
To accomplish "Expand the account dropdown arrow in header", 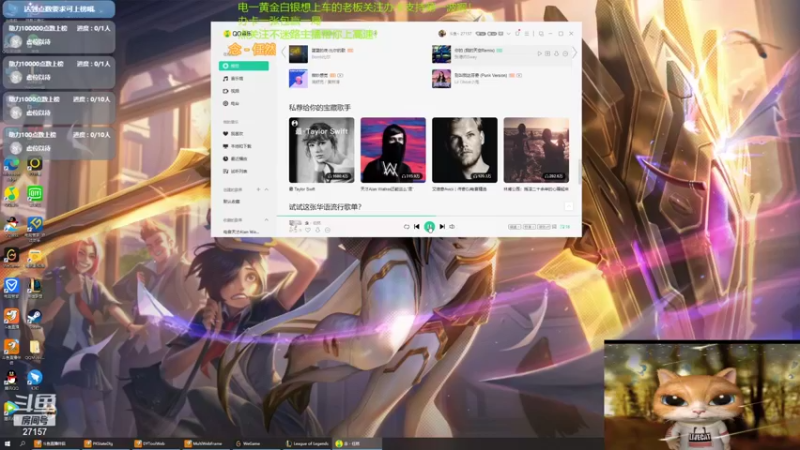I will point(508,34).
